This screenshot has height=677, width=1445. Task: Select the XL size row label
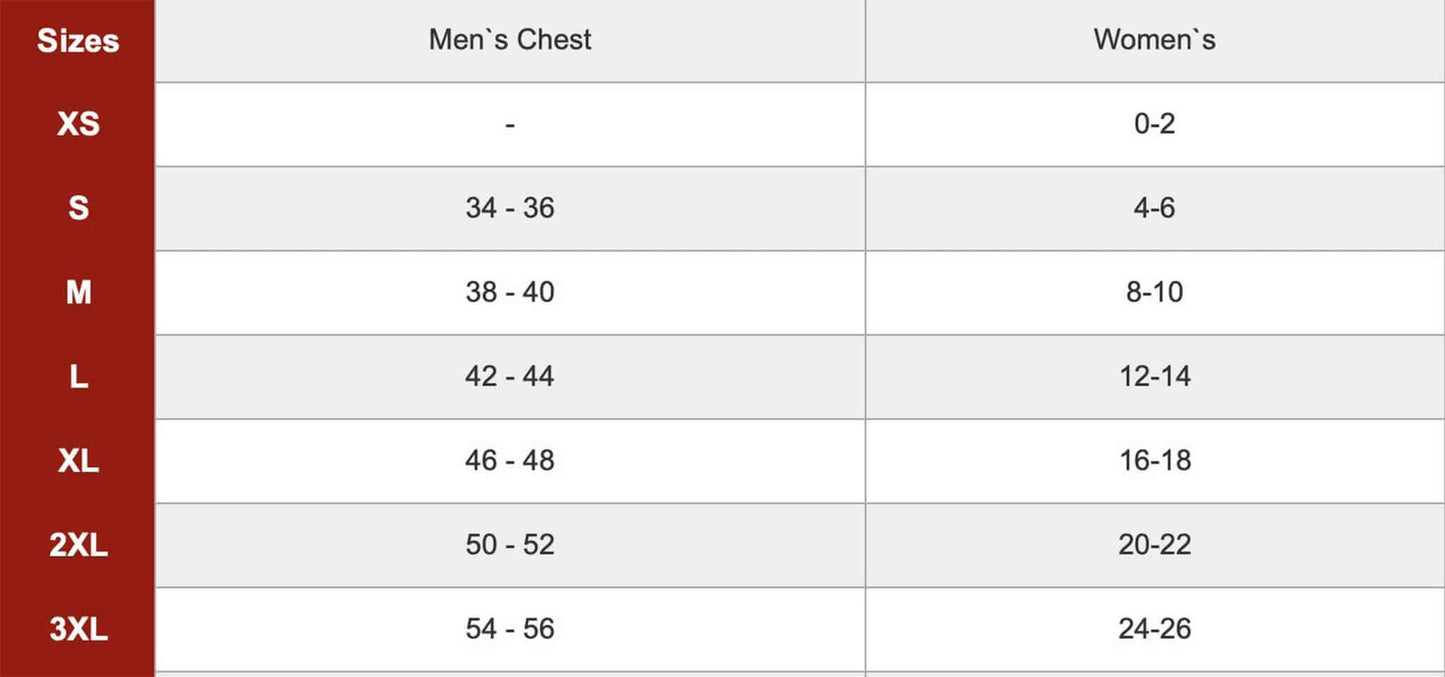pos(78,460)
